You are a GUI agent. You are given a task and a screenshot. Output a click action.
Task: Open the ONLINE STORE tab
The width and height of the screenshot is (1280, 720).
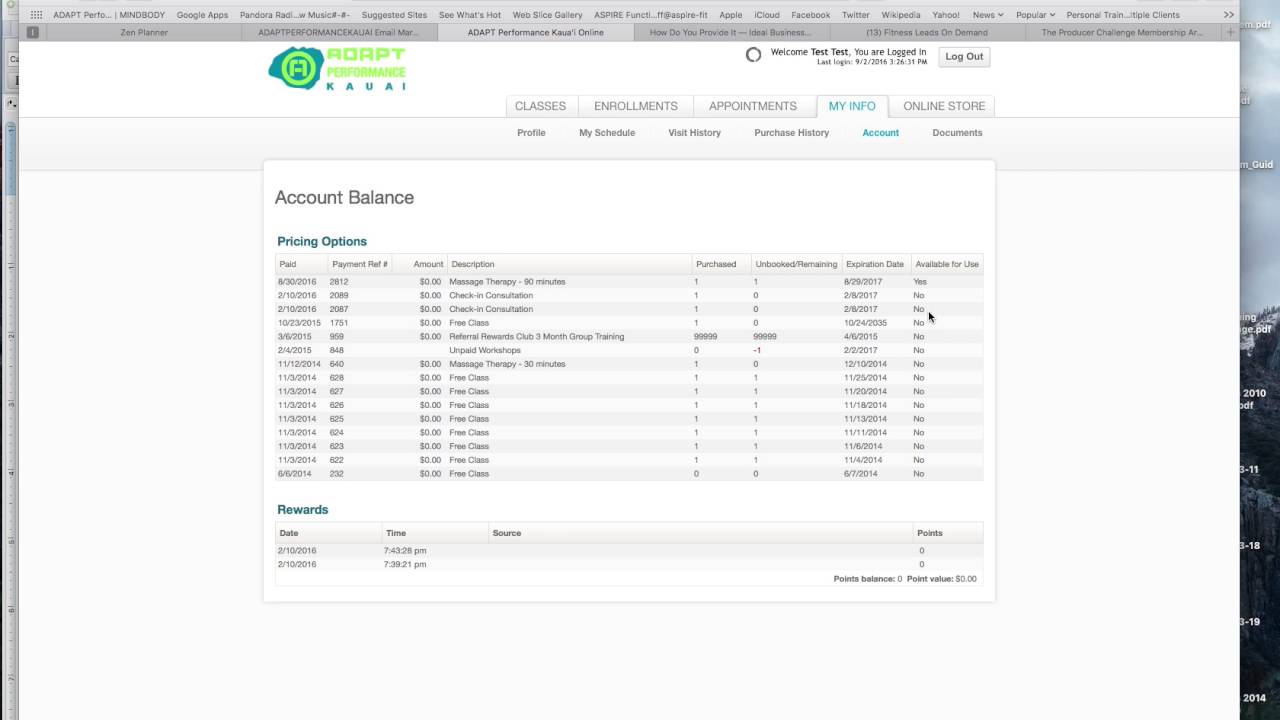point(944,106)
